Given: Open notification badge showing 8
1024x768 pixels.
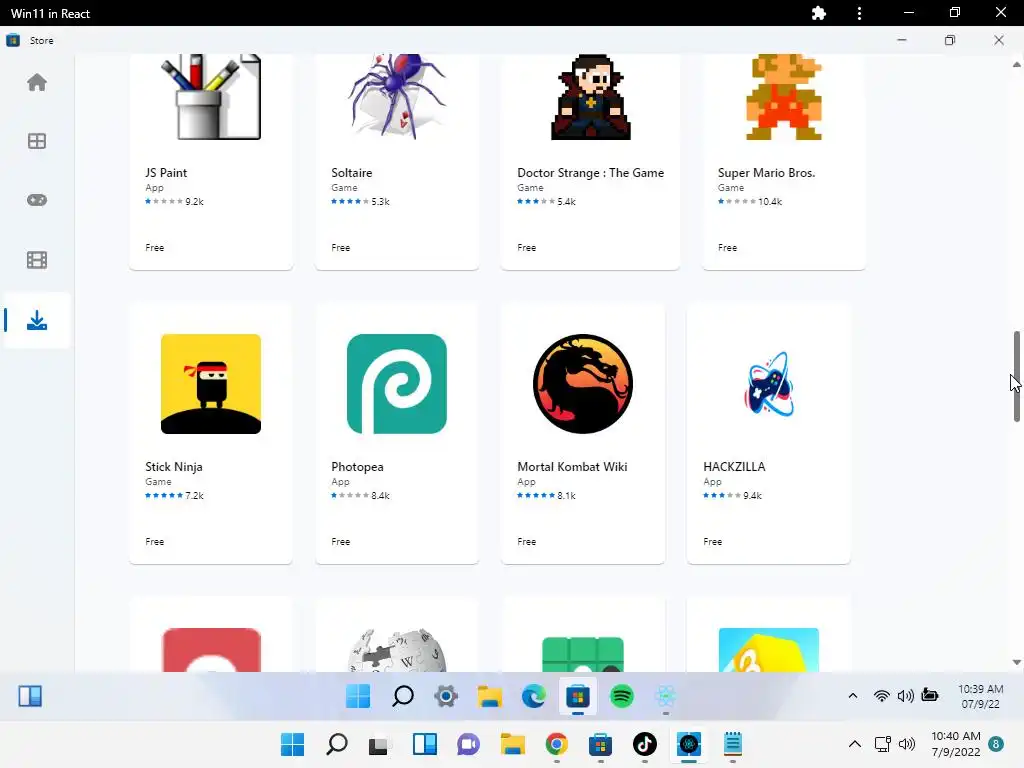Looking at the screenshot, I should [x=996, y=744].
